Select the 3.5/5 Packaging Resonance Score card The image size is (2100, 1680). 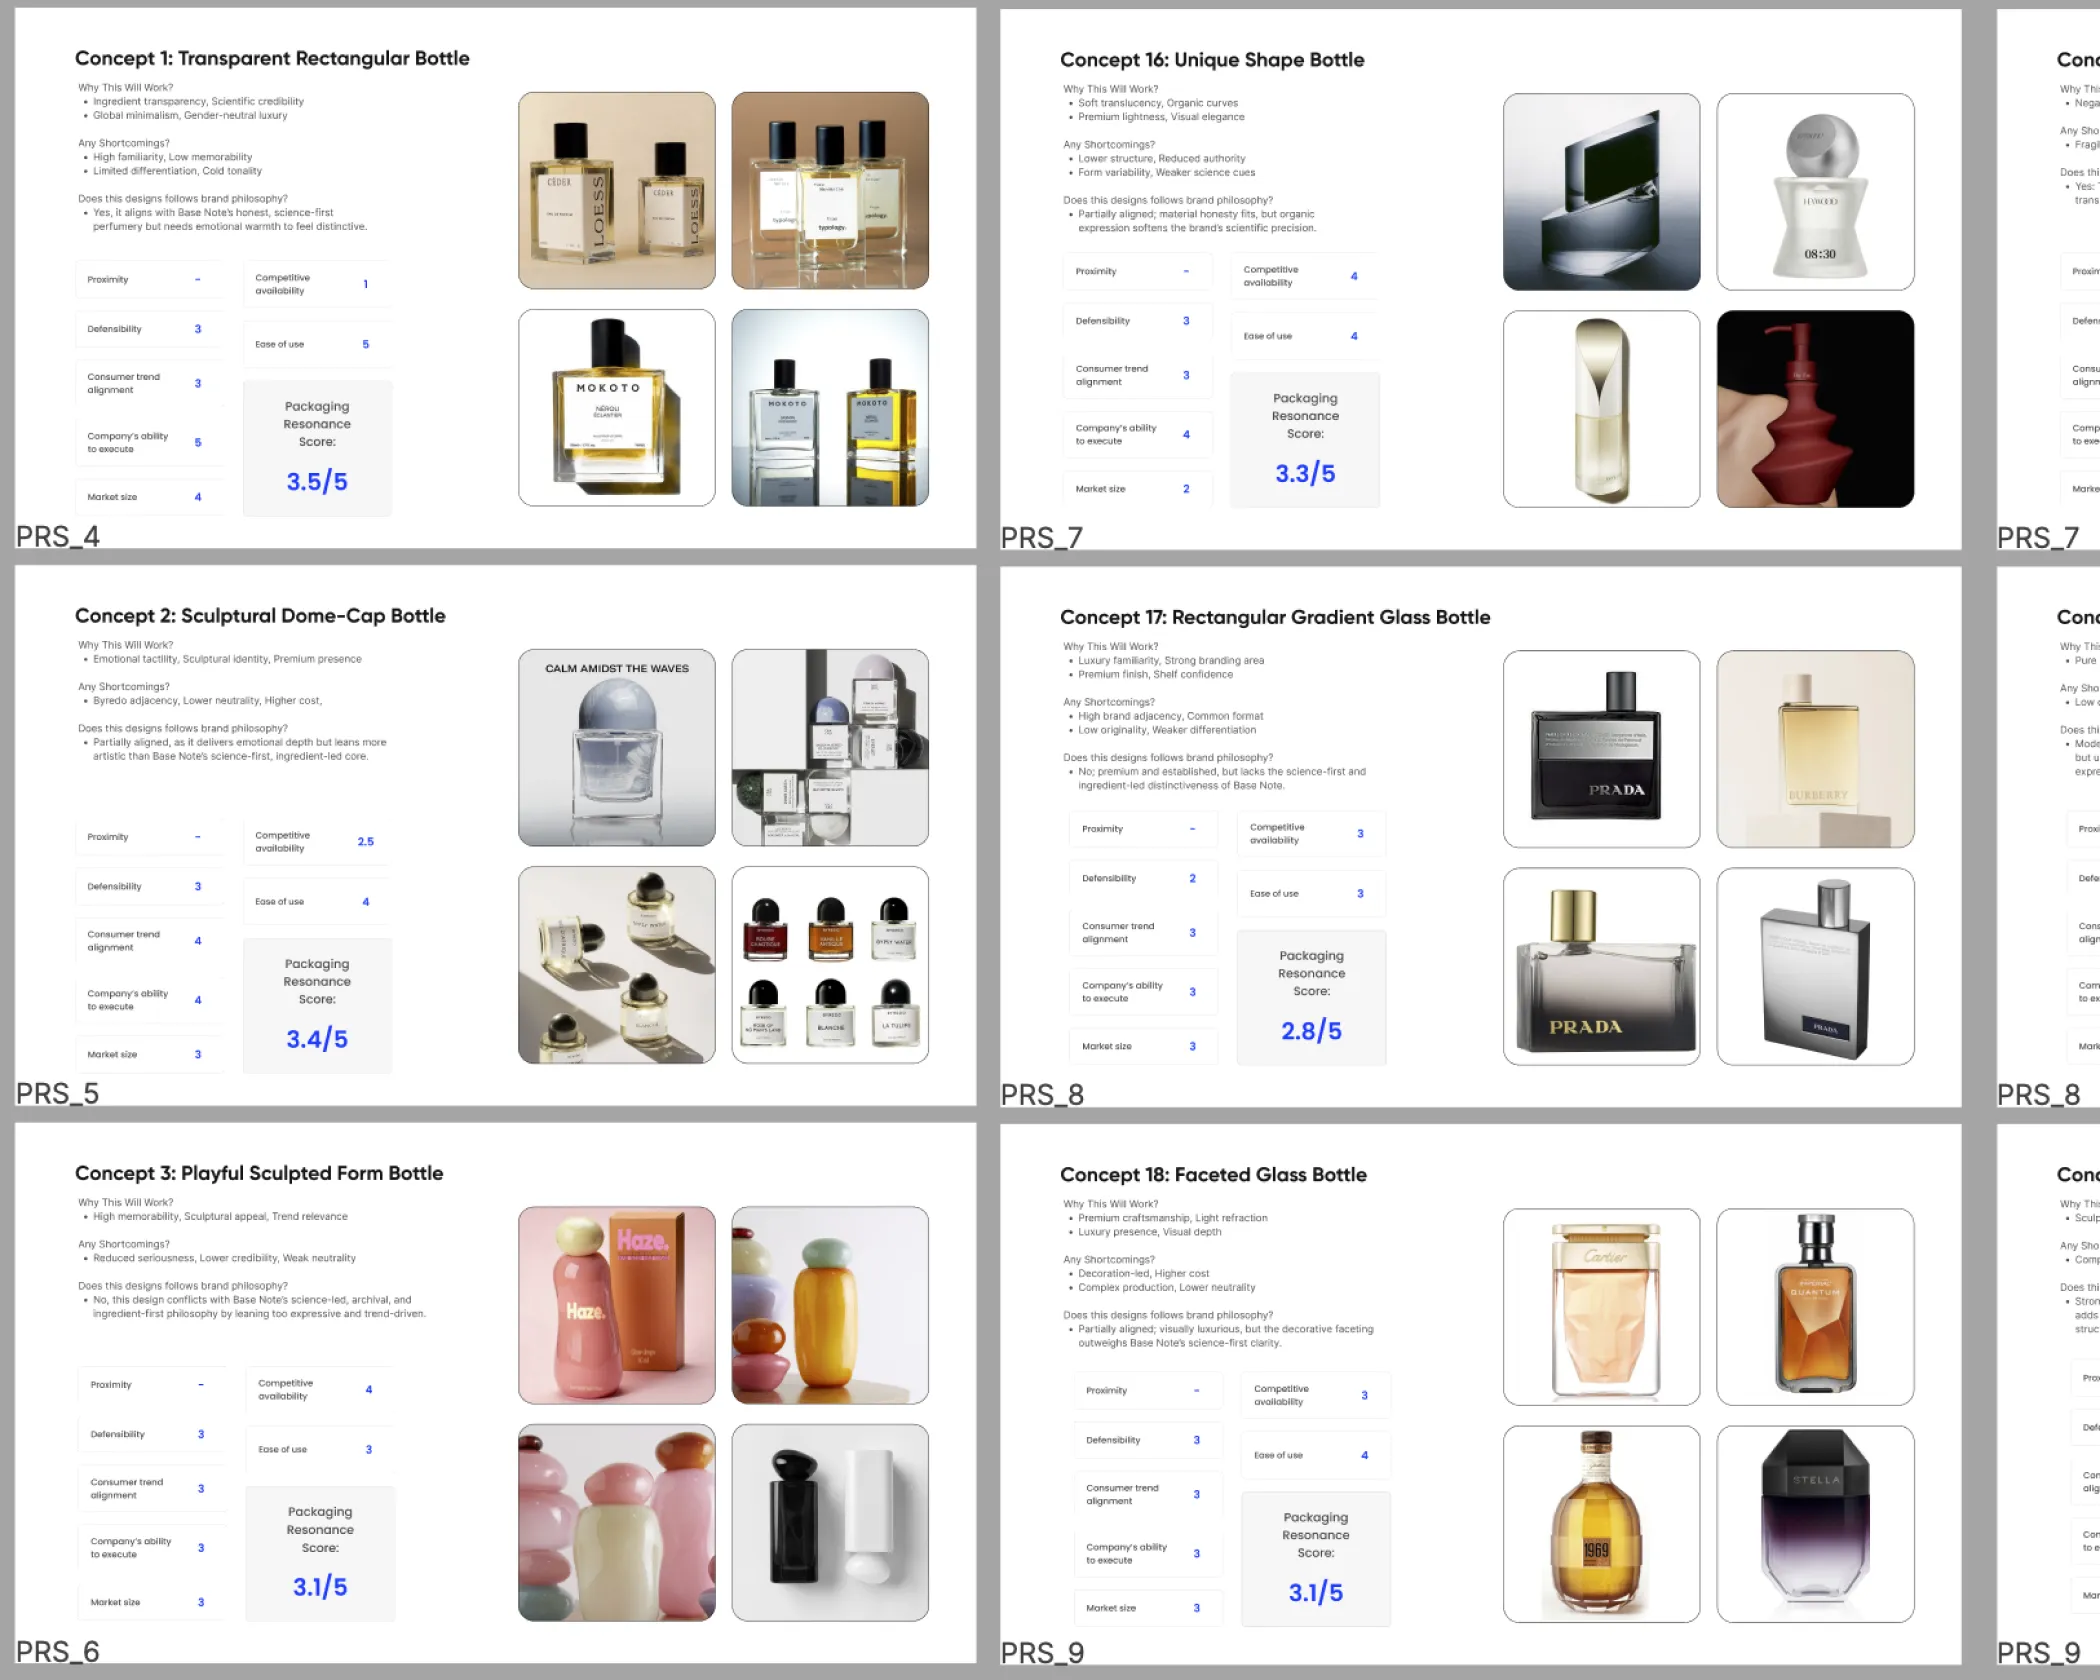pyautogui.click(x=317, y=448)
